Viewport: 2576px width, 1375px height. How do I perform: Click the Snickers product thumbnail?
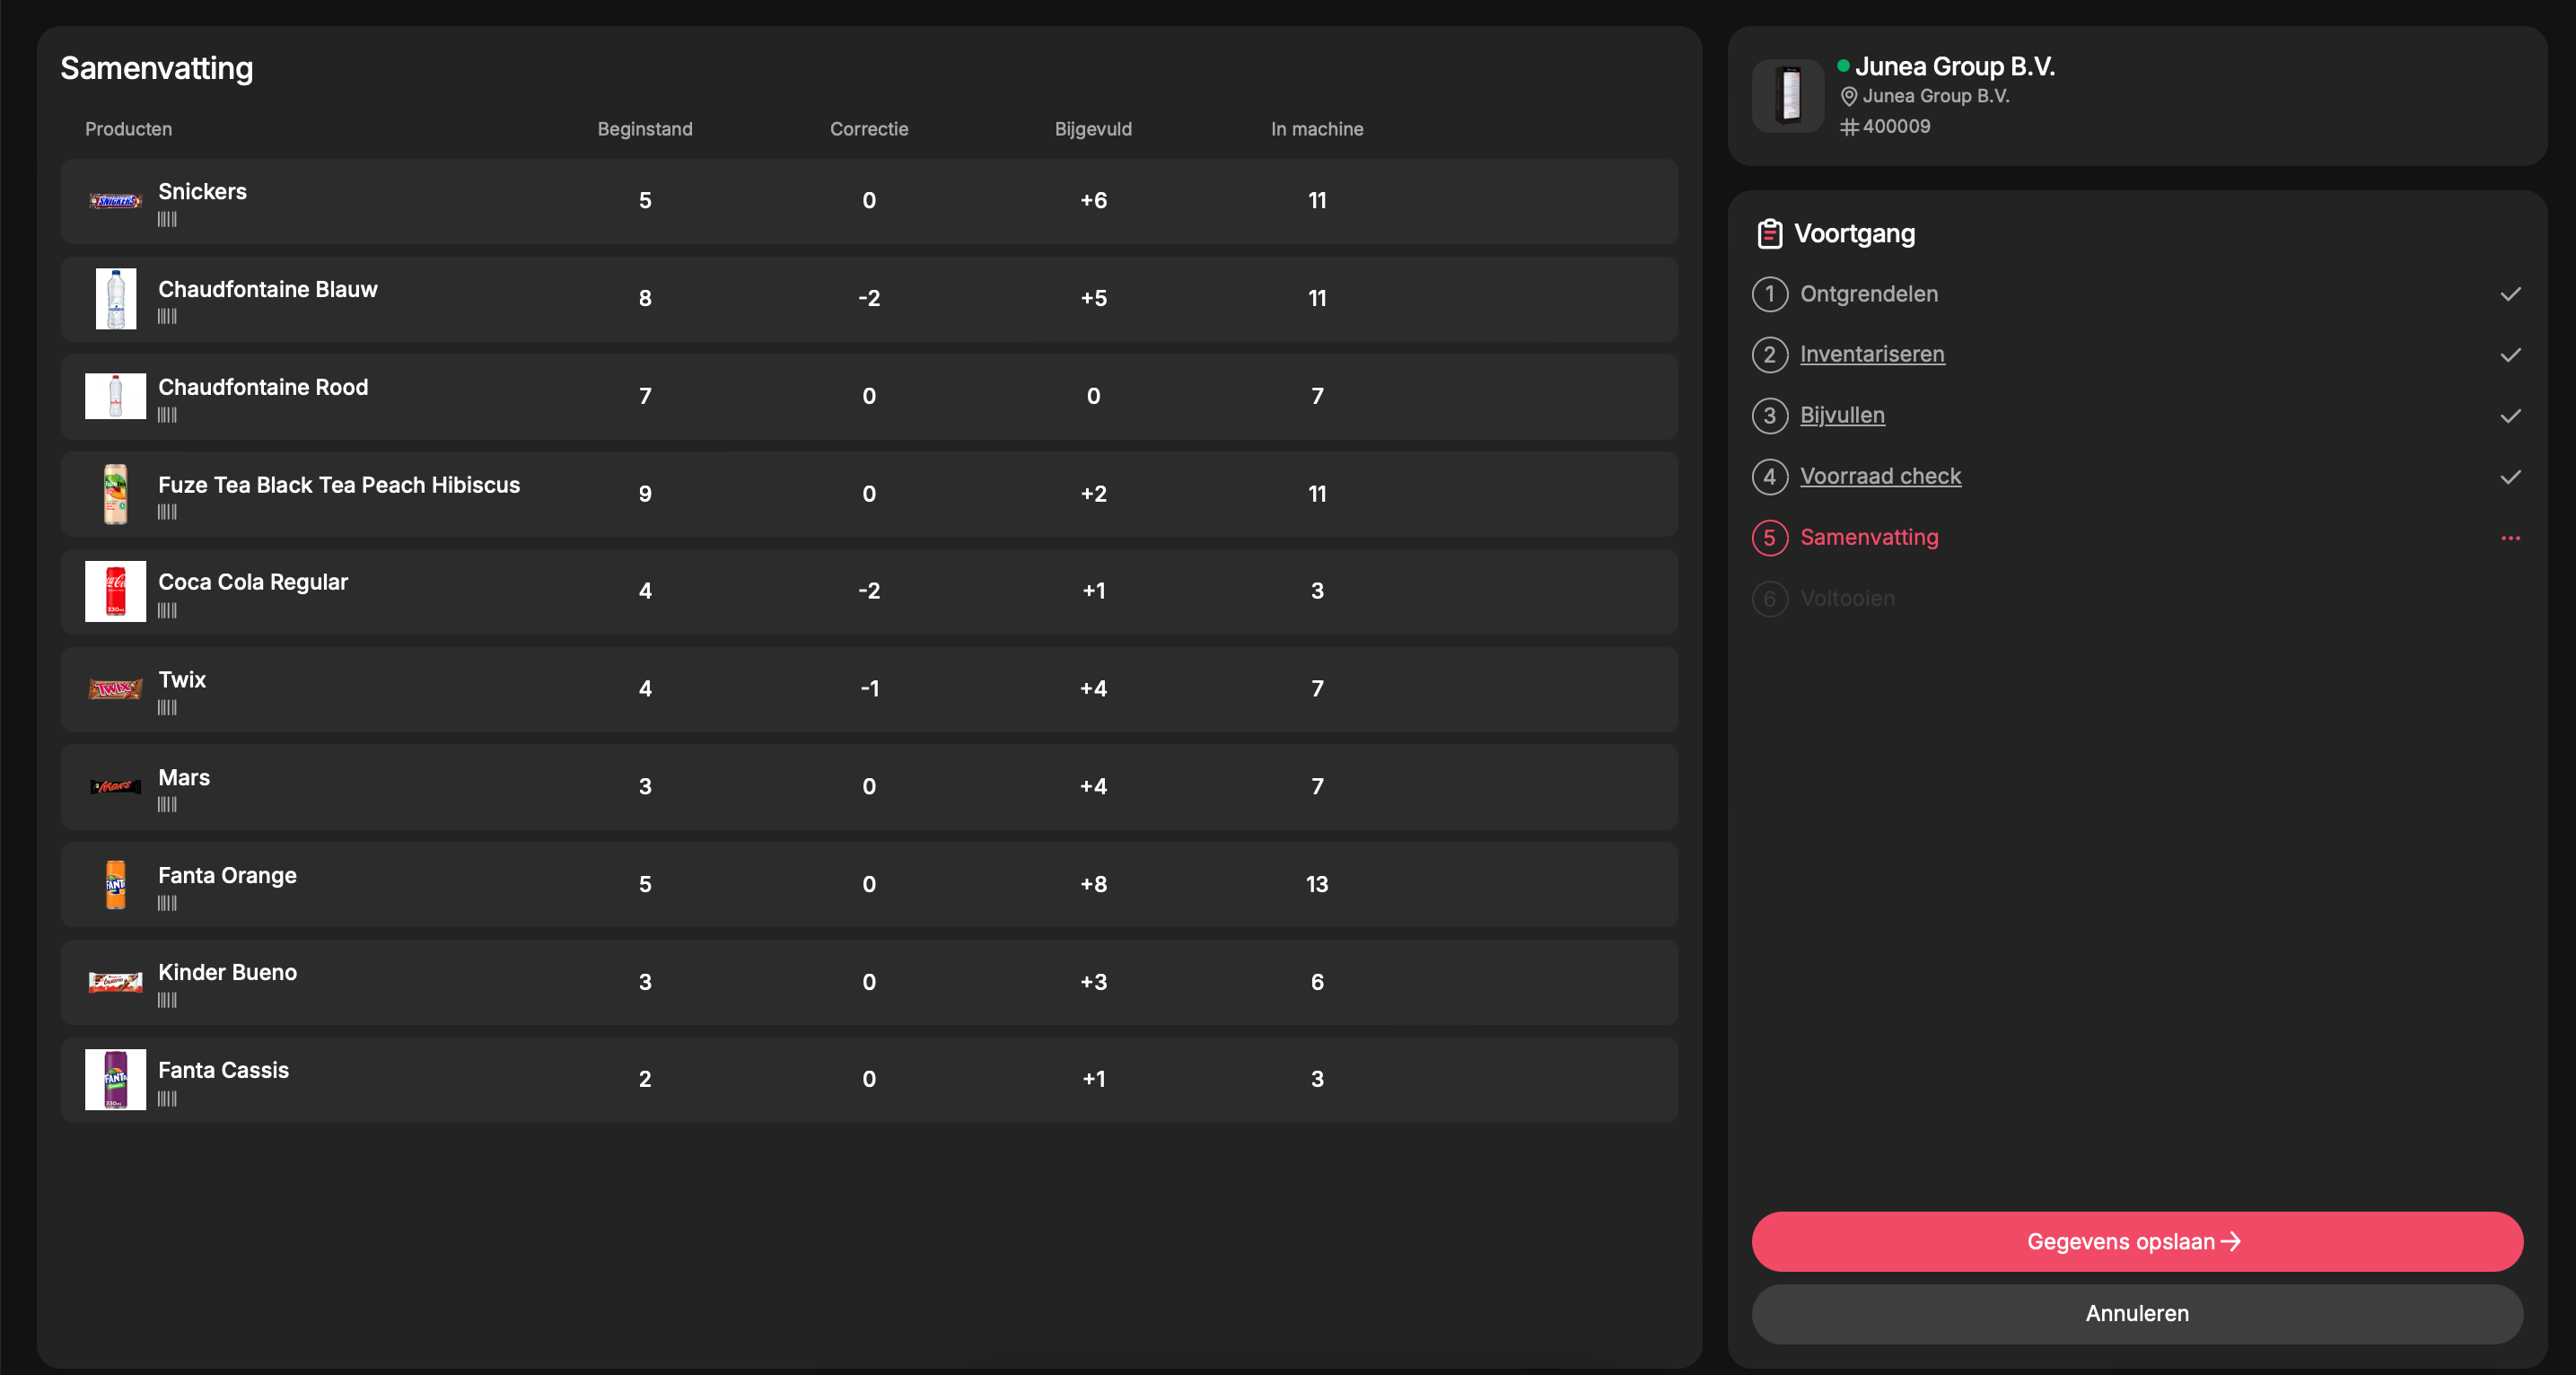pyautogui.click(x=115, y=201)
